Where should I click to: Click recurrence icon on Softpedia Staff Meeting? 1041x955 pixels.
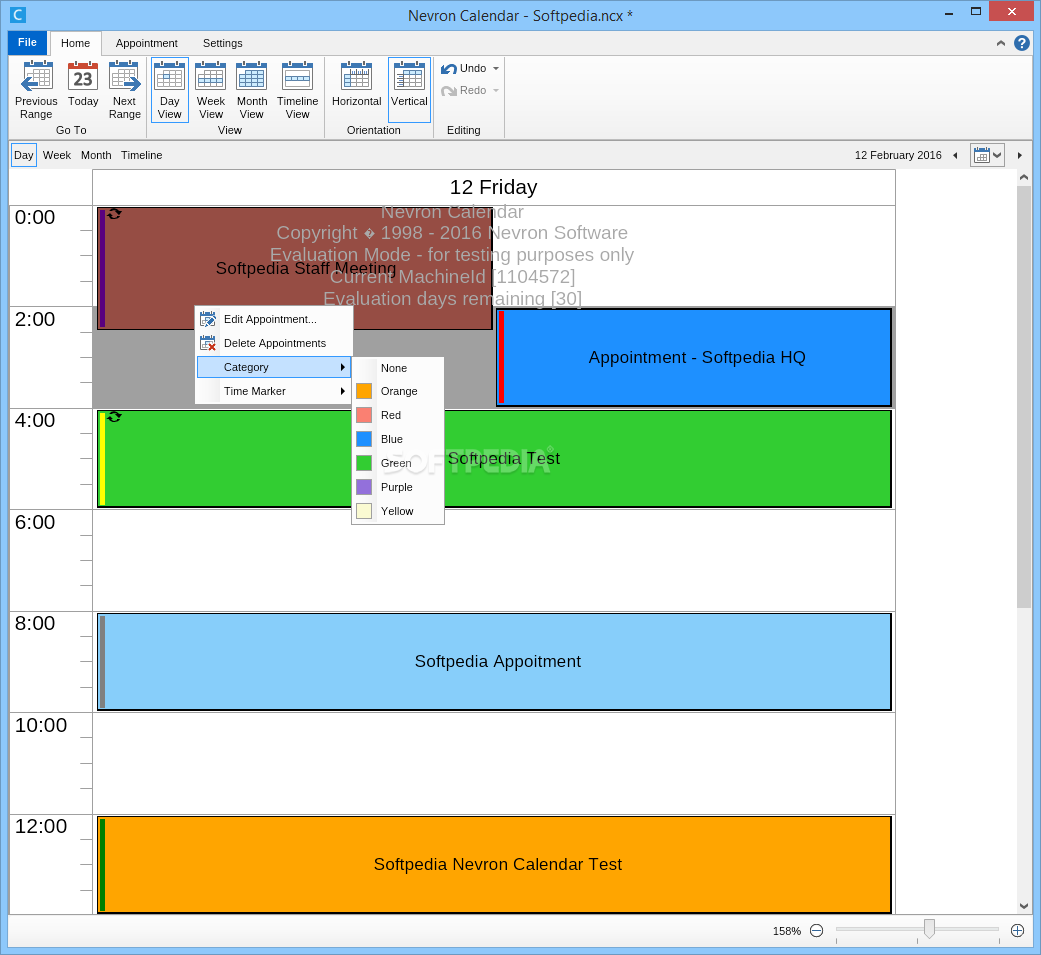[114, 214]
